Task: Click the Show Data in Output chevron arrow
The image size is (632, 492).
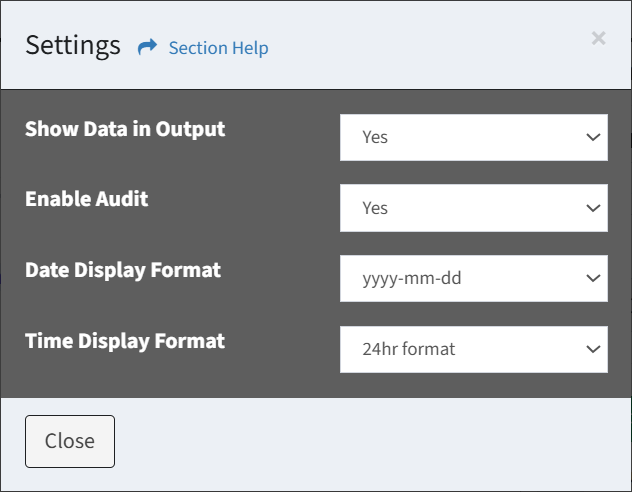Action: coord(593,137)
